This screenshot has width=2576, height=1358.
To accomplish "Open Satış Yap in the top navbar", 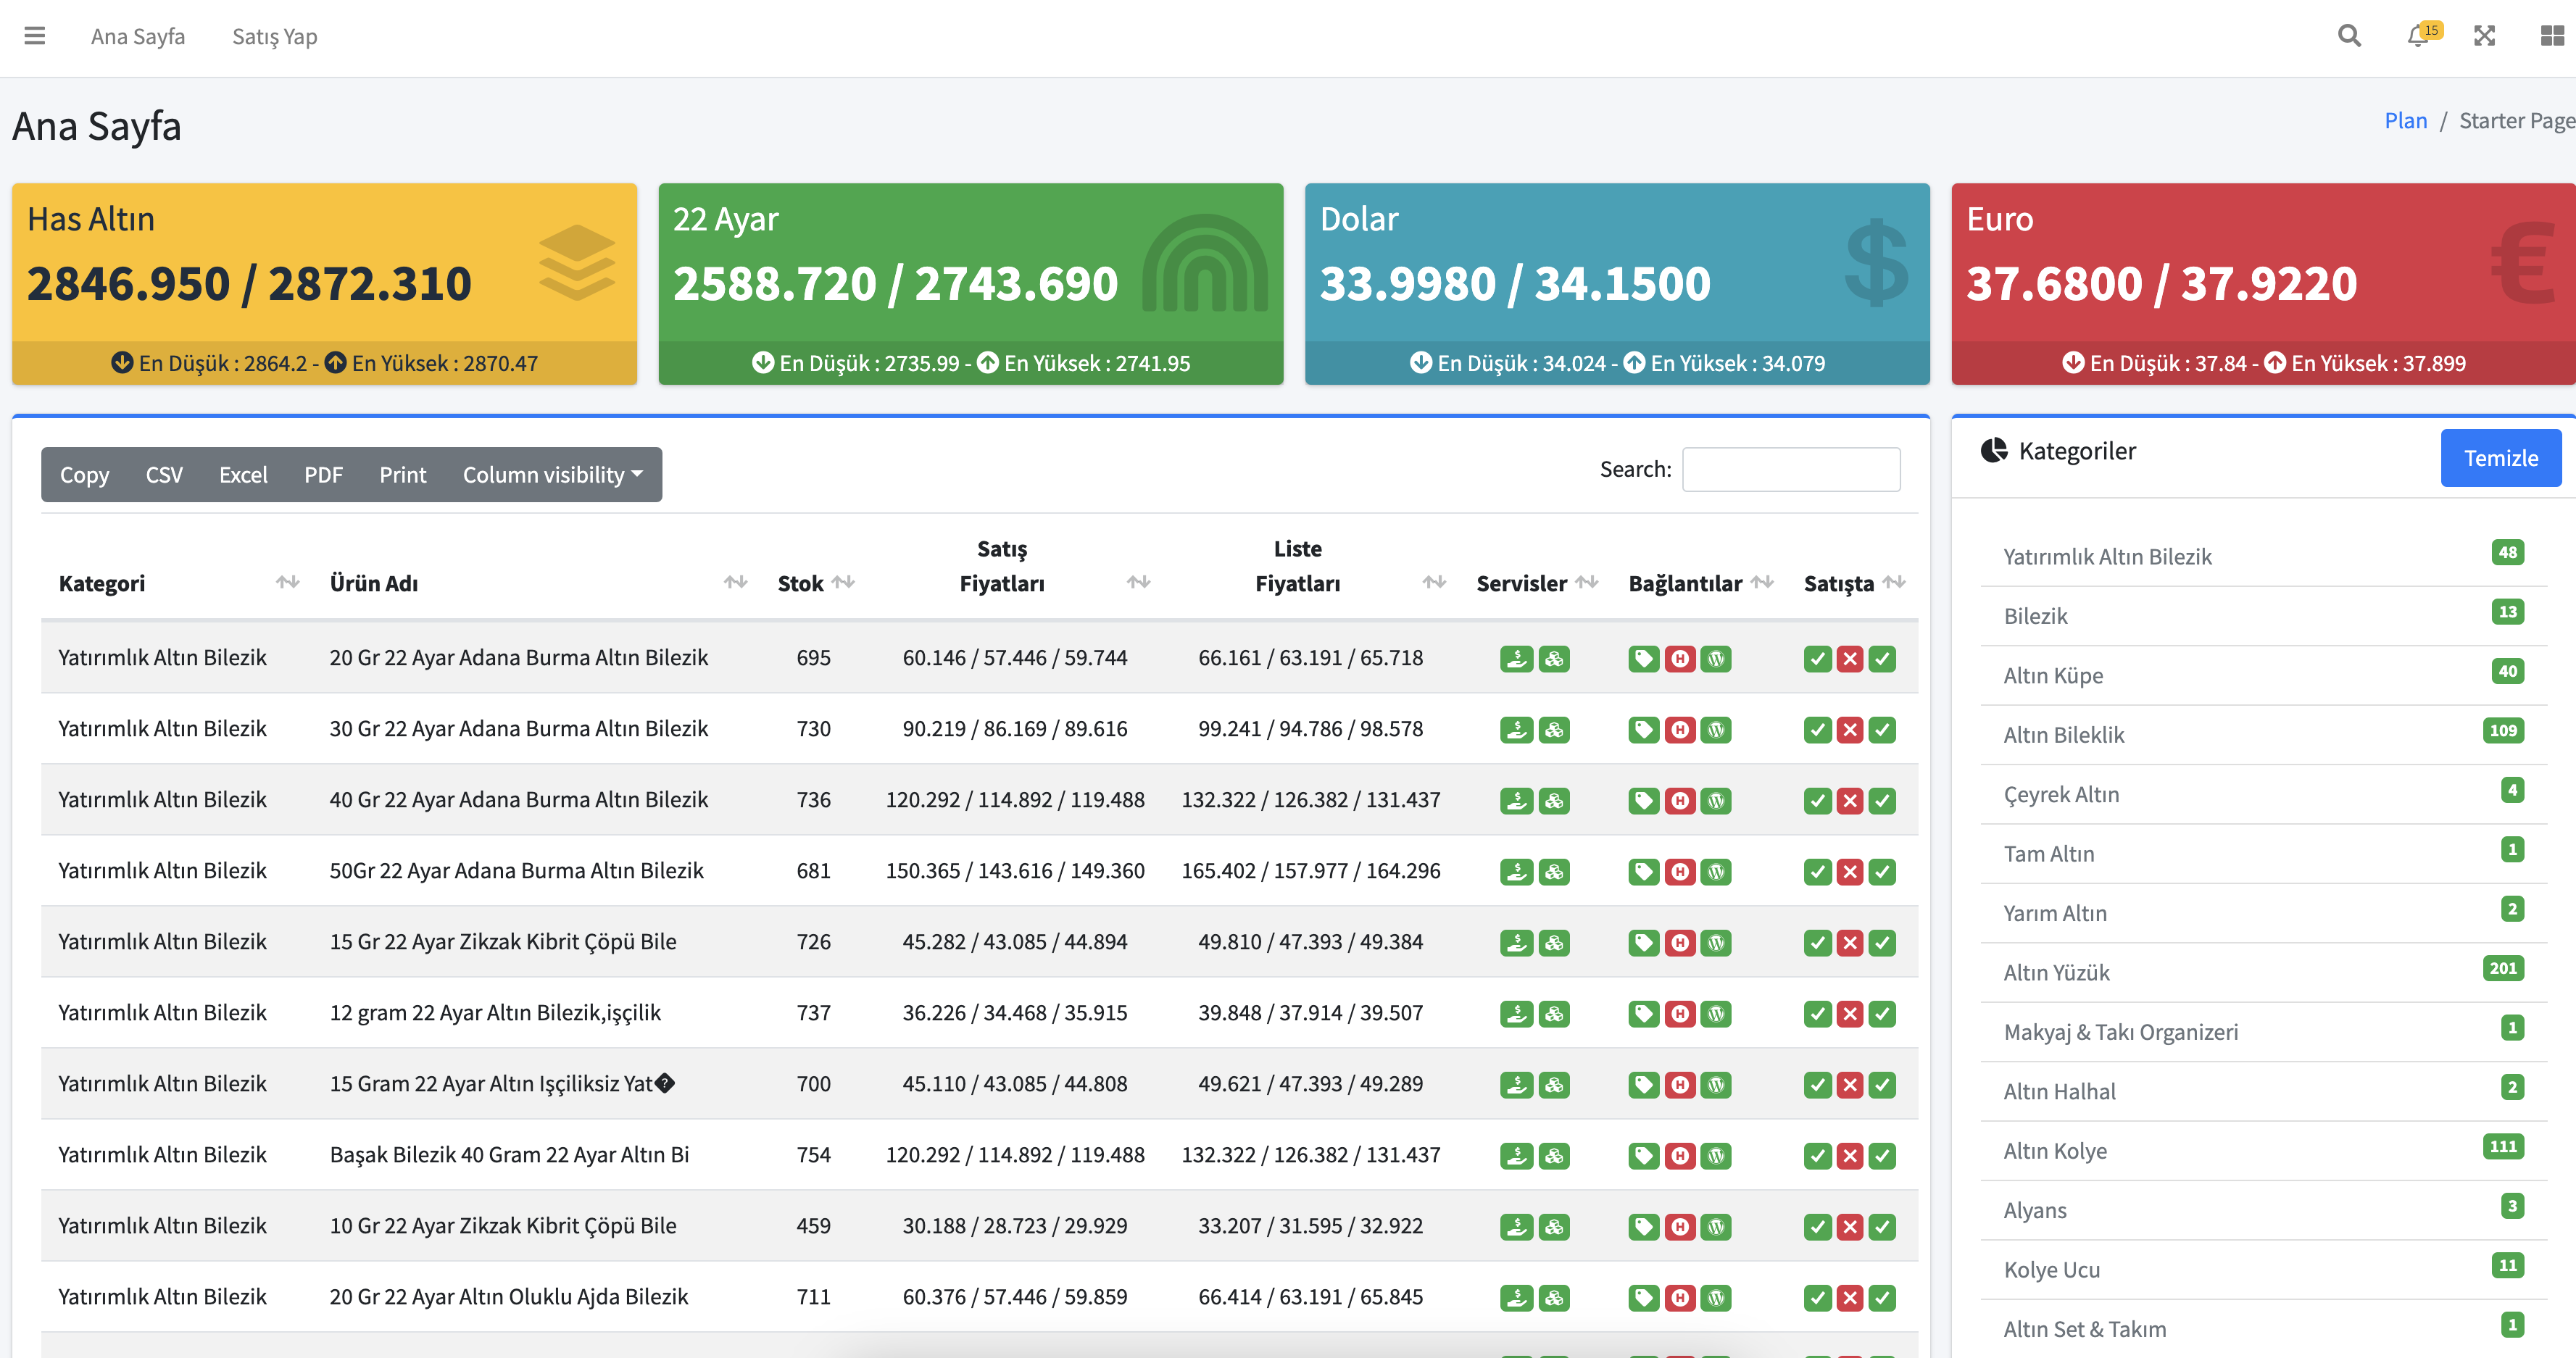I will tap(275, 36).
